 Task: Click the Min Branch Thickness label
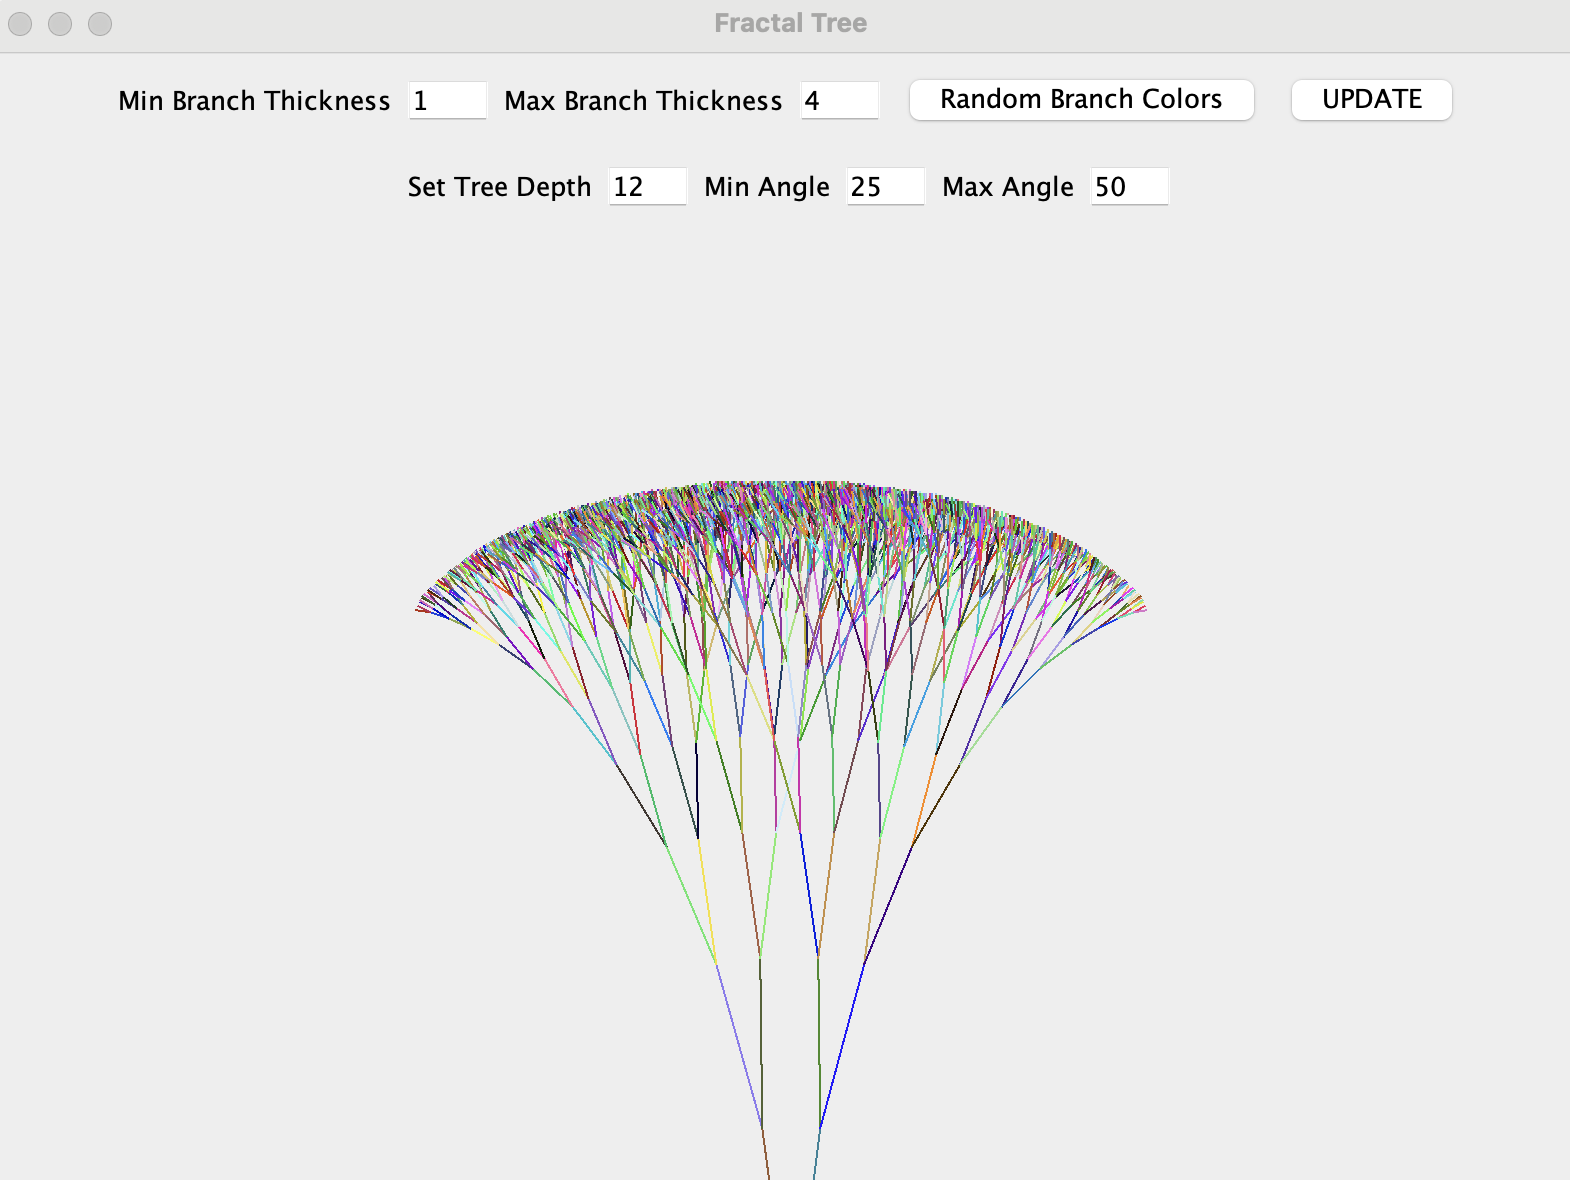(254, 101)
